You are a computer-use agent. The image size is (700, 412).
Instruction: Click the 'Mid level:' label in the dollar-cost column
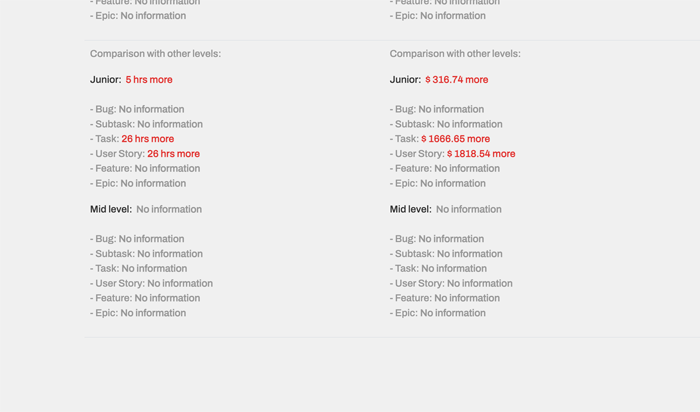[410, 209]
